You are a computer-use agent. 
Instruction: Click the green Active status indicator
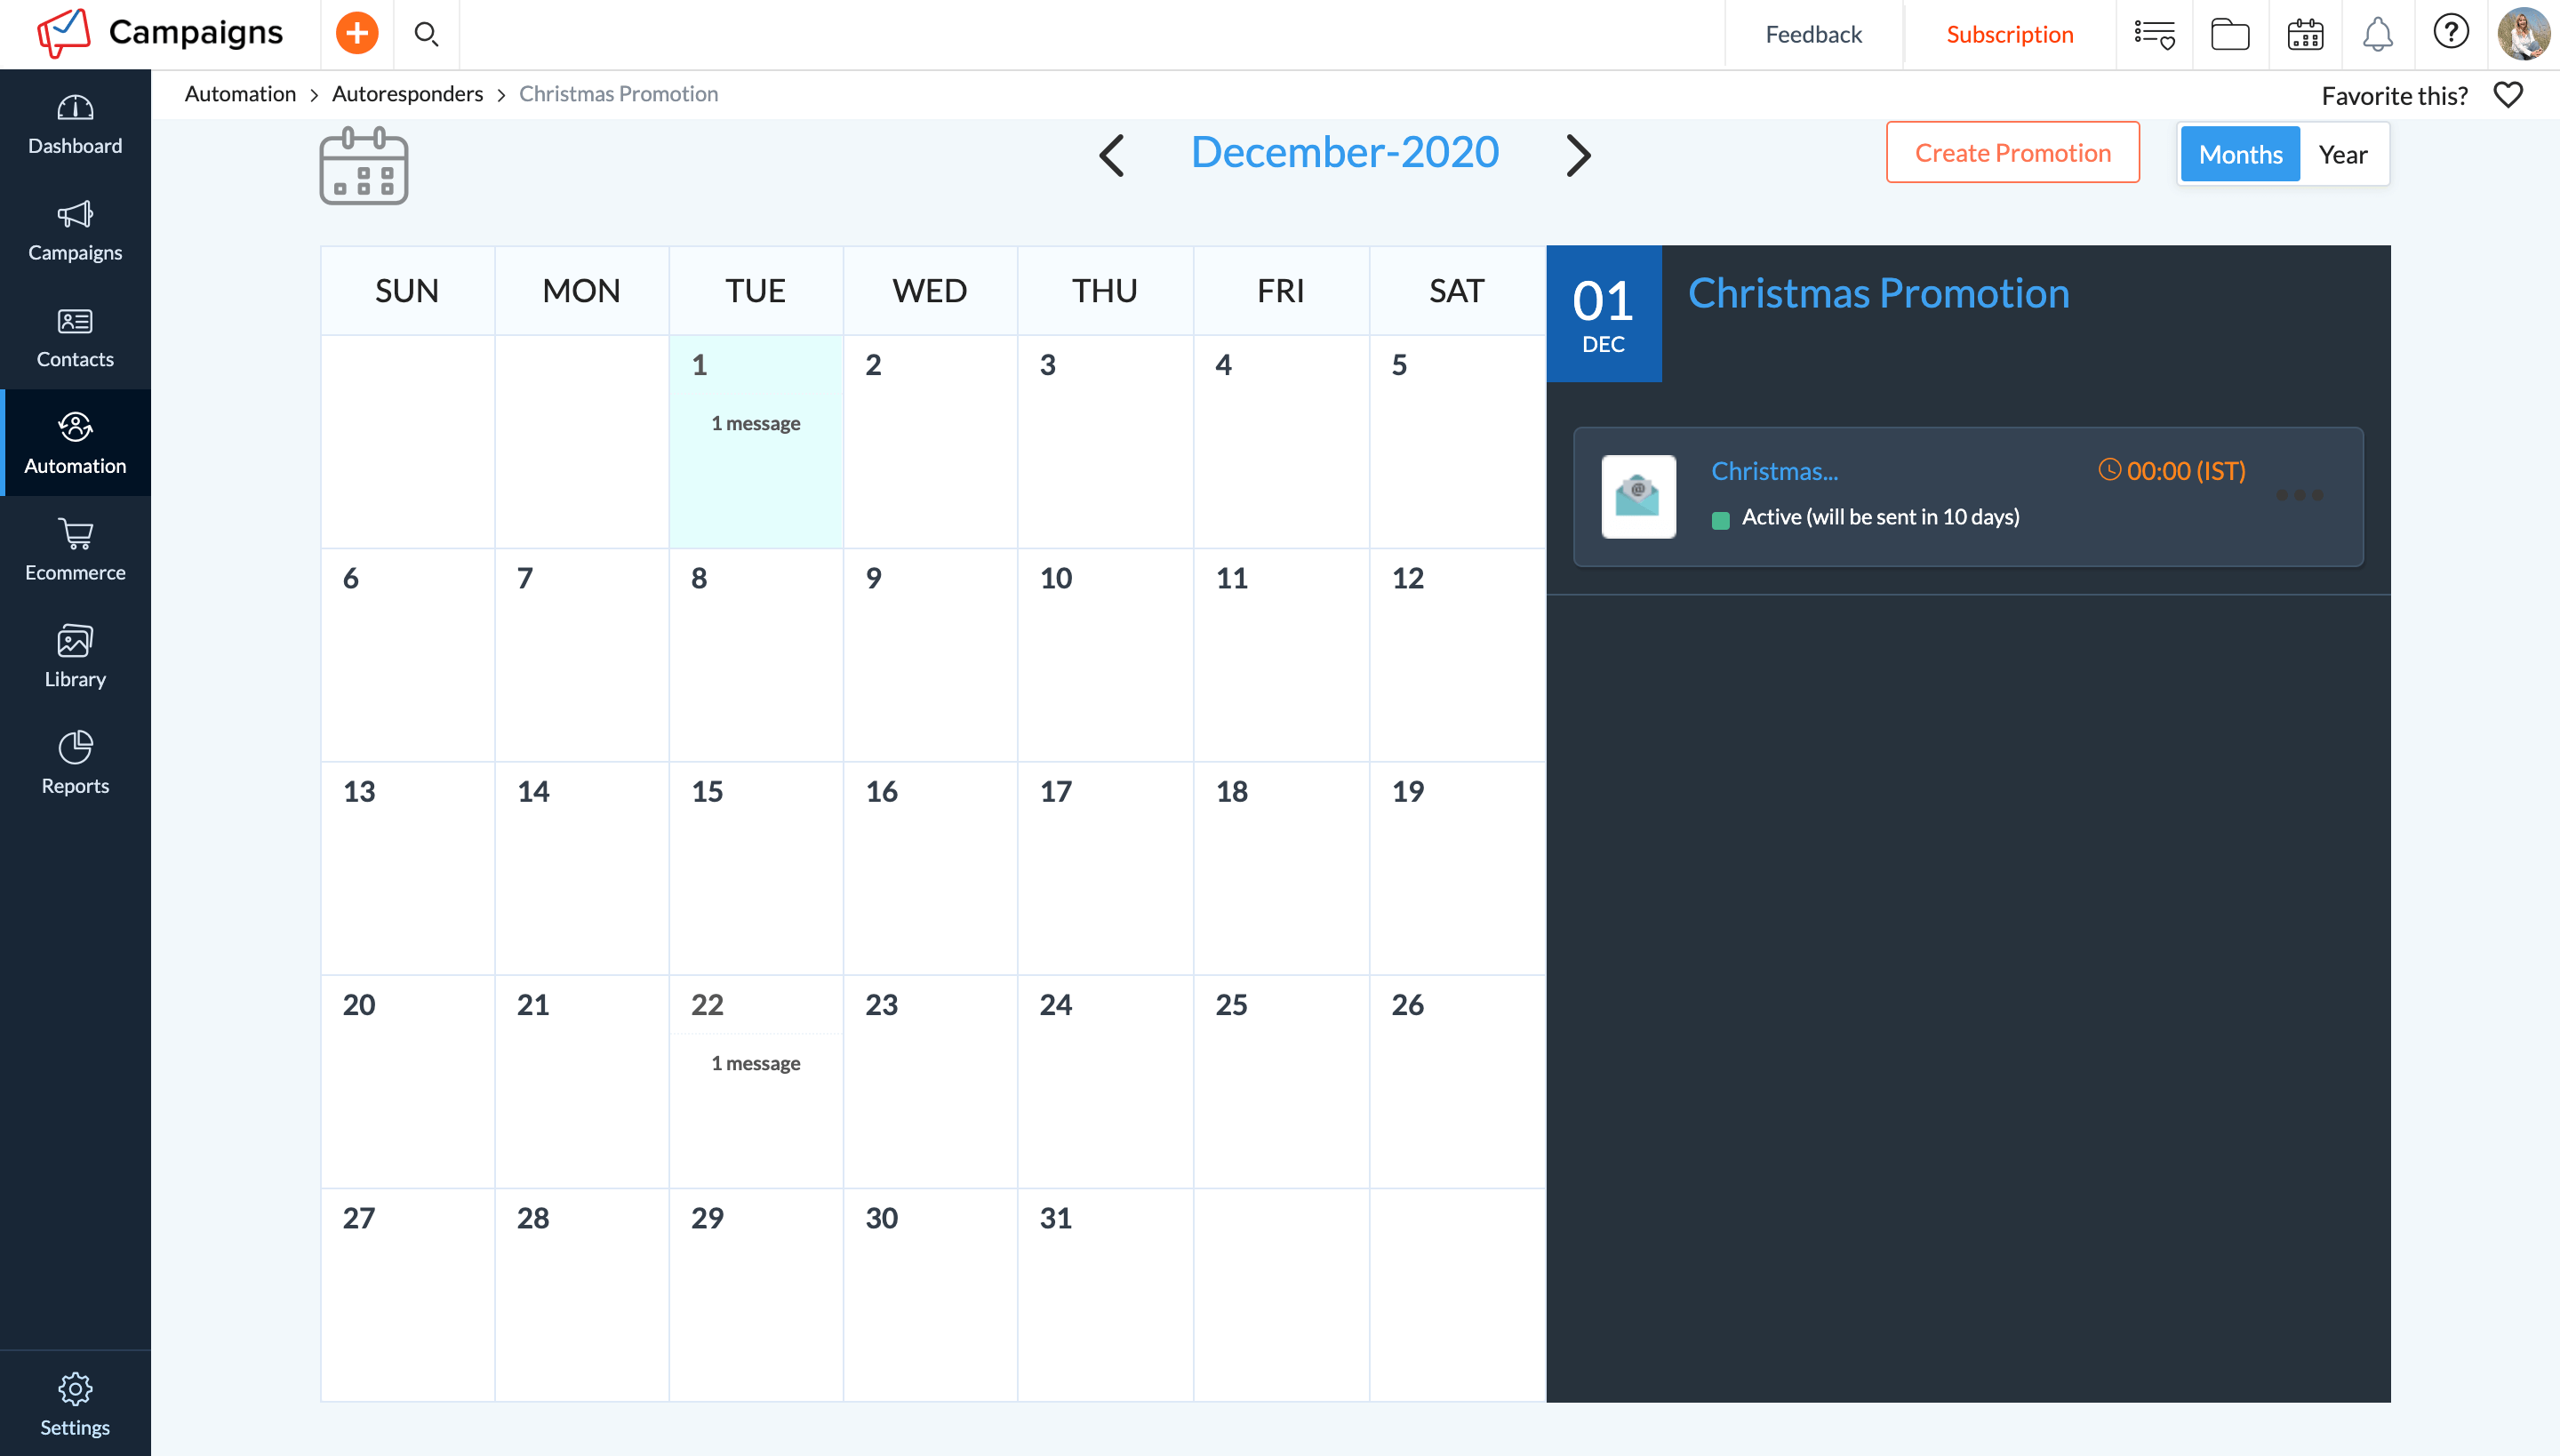coord(1720,520)
